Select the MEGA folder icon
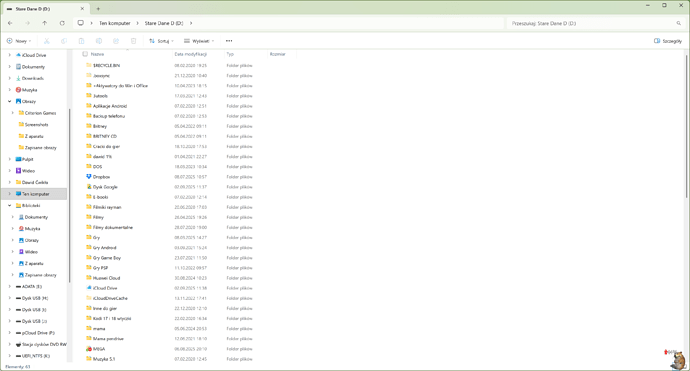Screen dimensions: 690x371 click(x=89, y=349)
